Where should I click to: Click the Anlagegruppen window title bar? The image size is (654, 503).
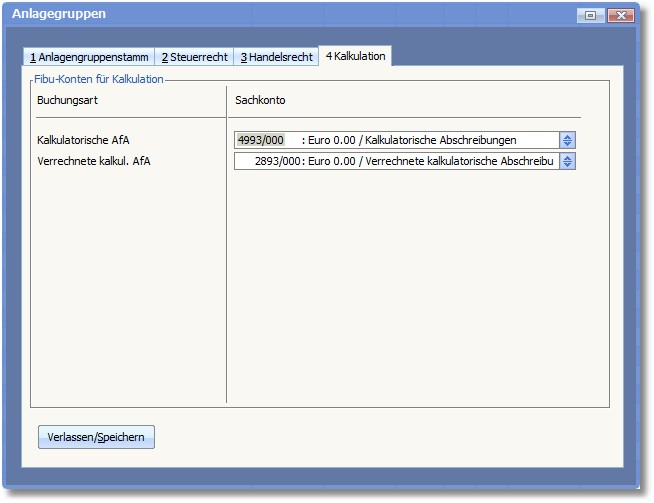pos(300,14)
